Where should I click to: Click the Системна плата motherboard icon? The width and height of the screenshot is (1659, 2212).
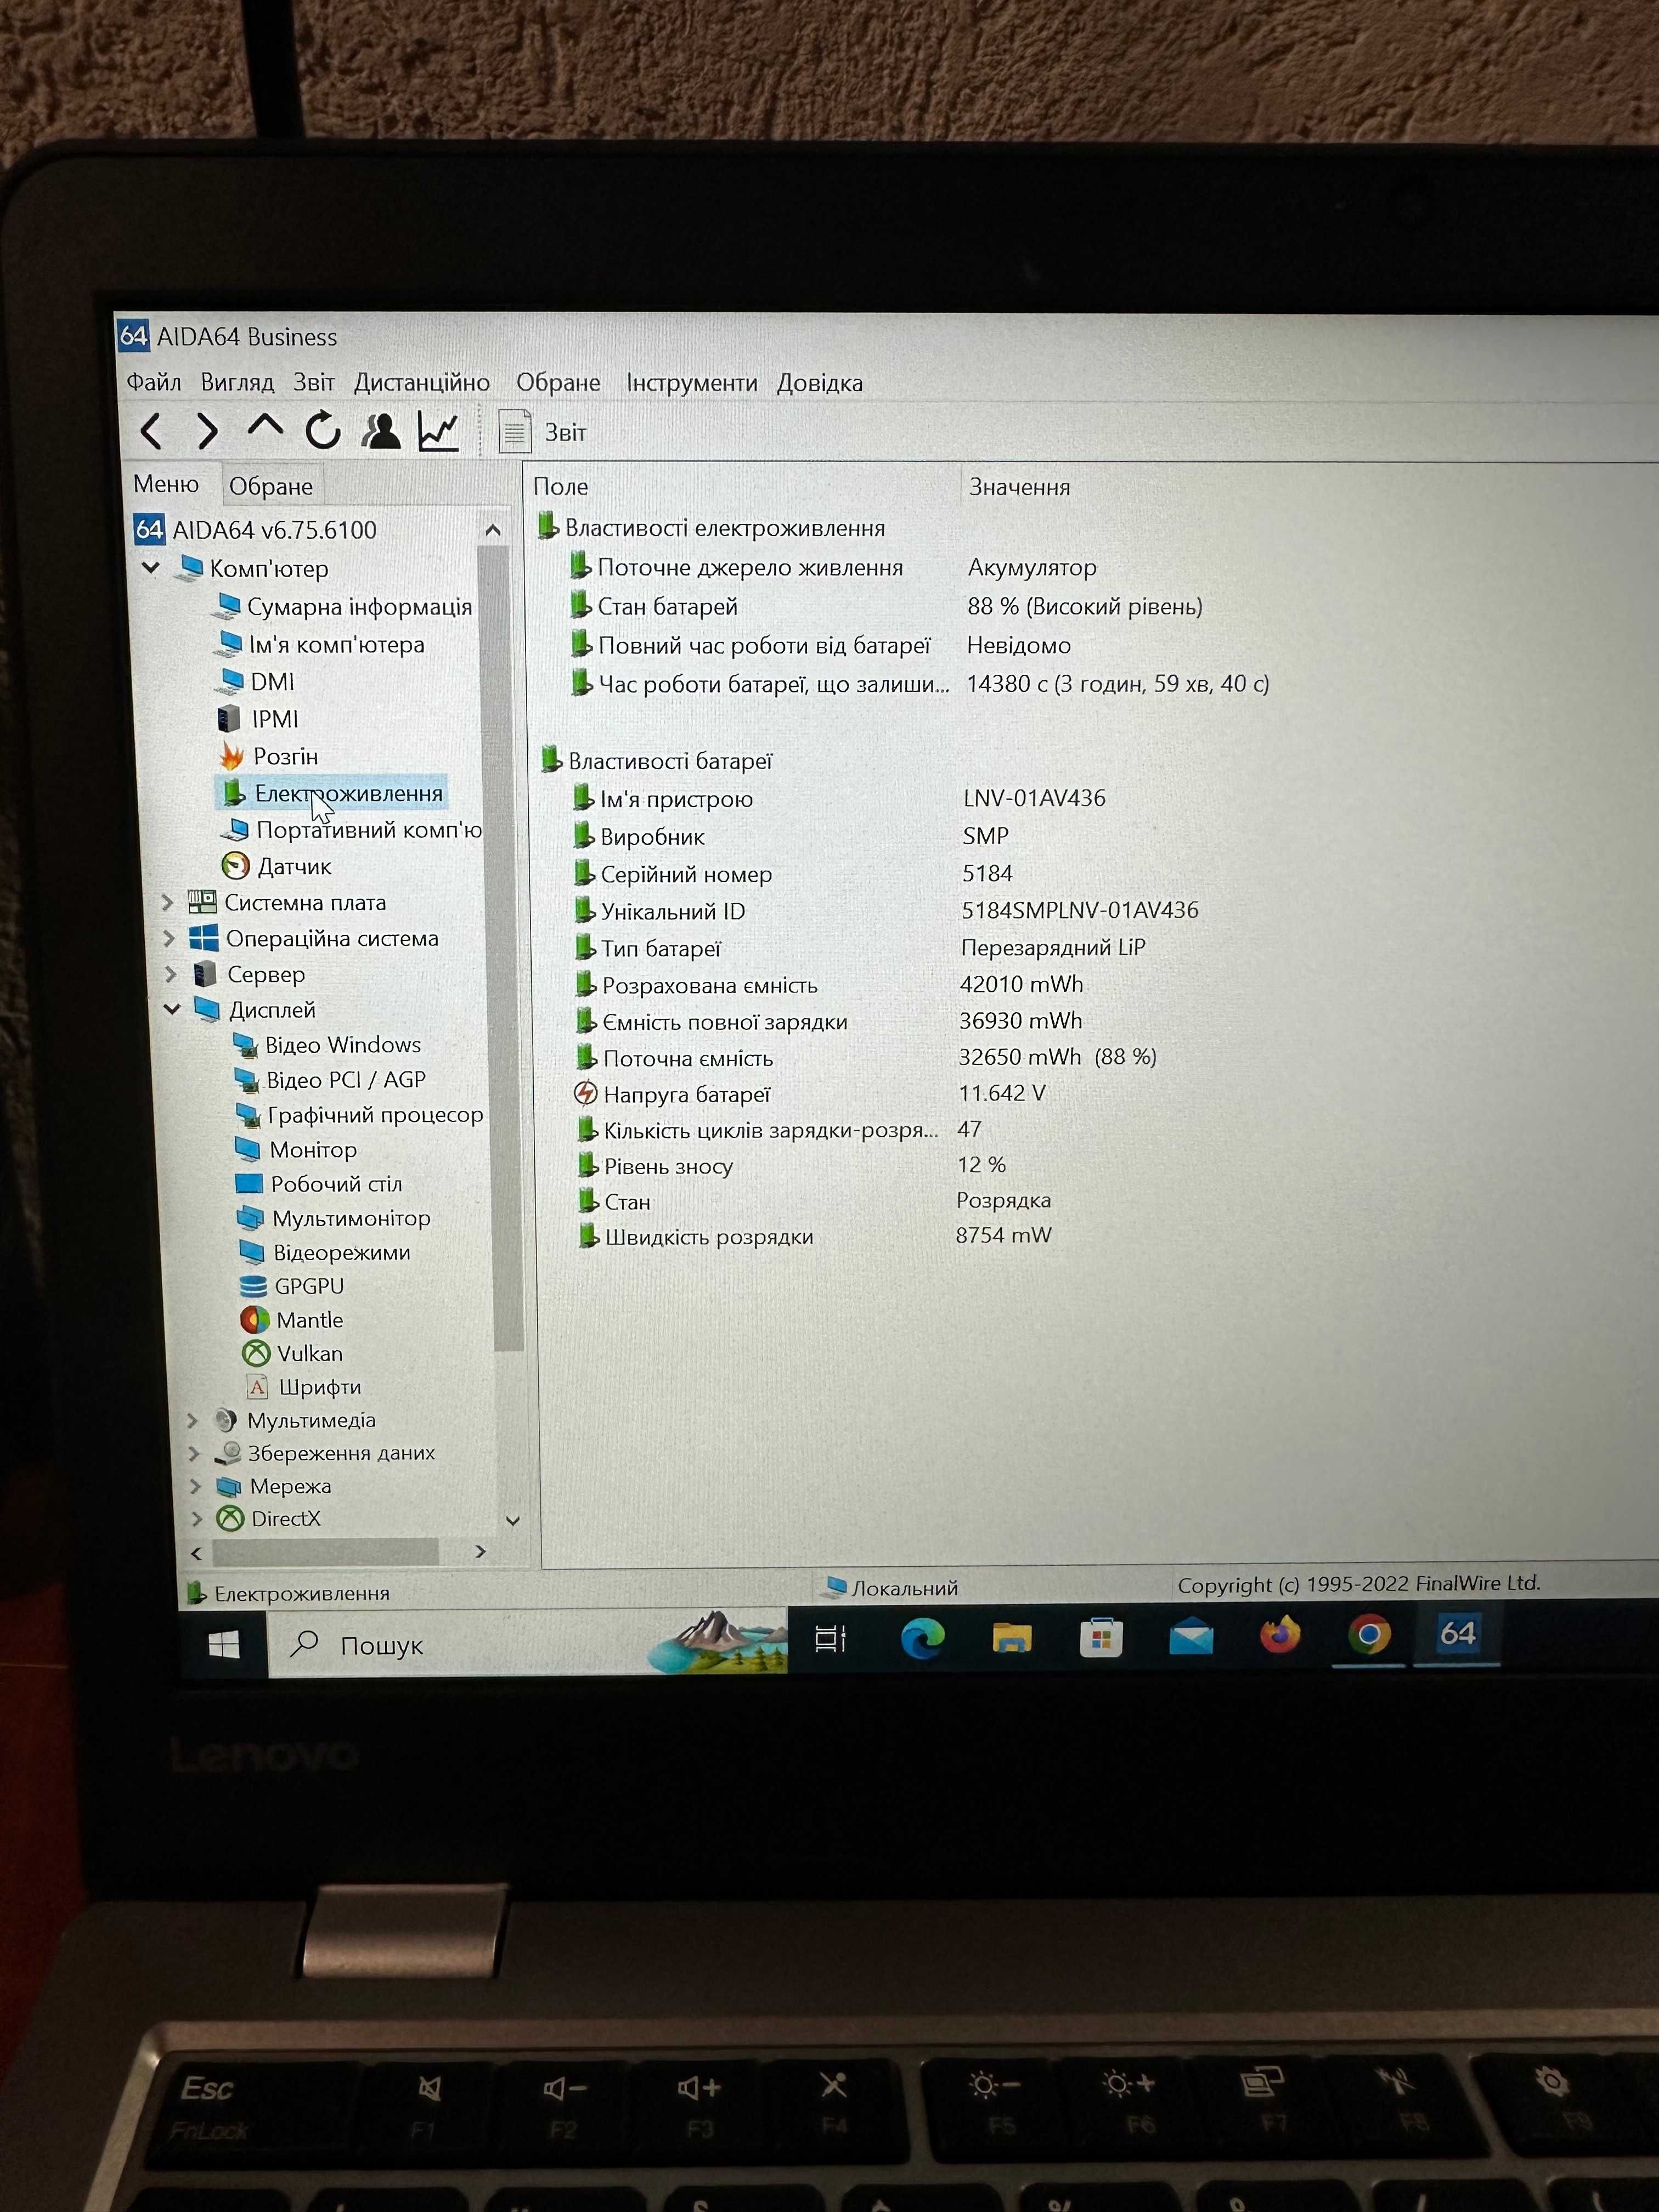click(x=202, y=902)
